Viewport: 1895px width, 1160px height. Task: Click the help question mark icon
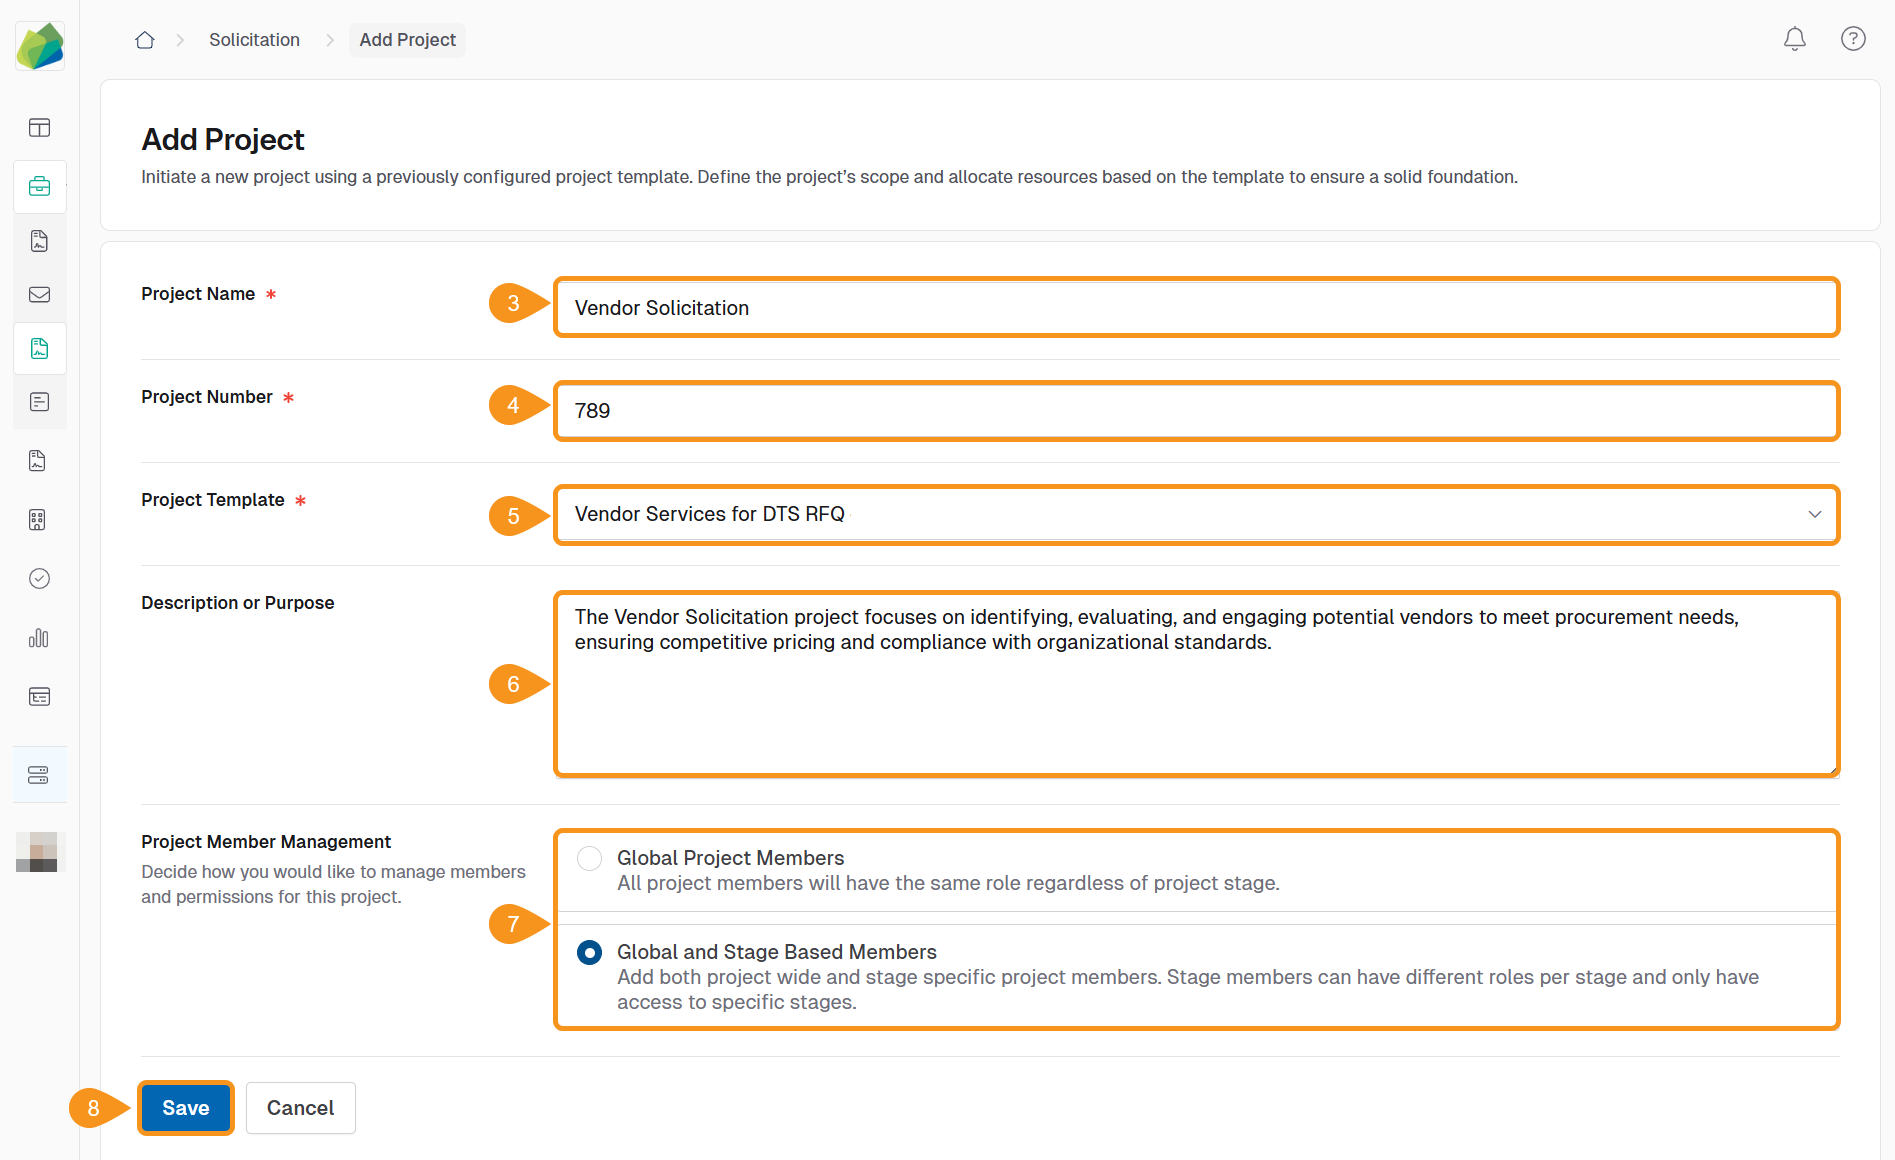[x=1852, y=39]
